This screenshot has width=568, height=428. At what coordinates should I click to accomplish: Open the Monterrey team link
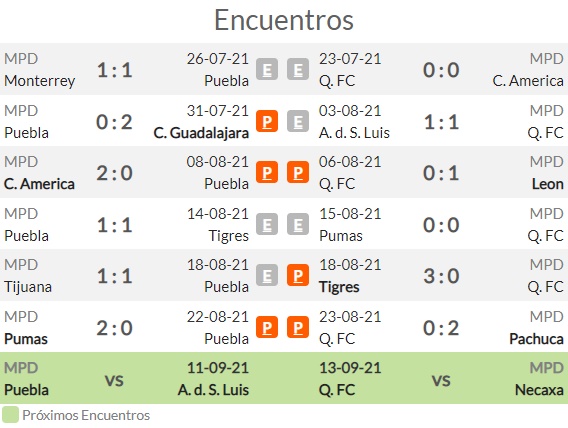coord(39,81)
